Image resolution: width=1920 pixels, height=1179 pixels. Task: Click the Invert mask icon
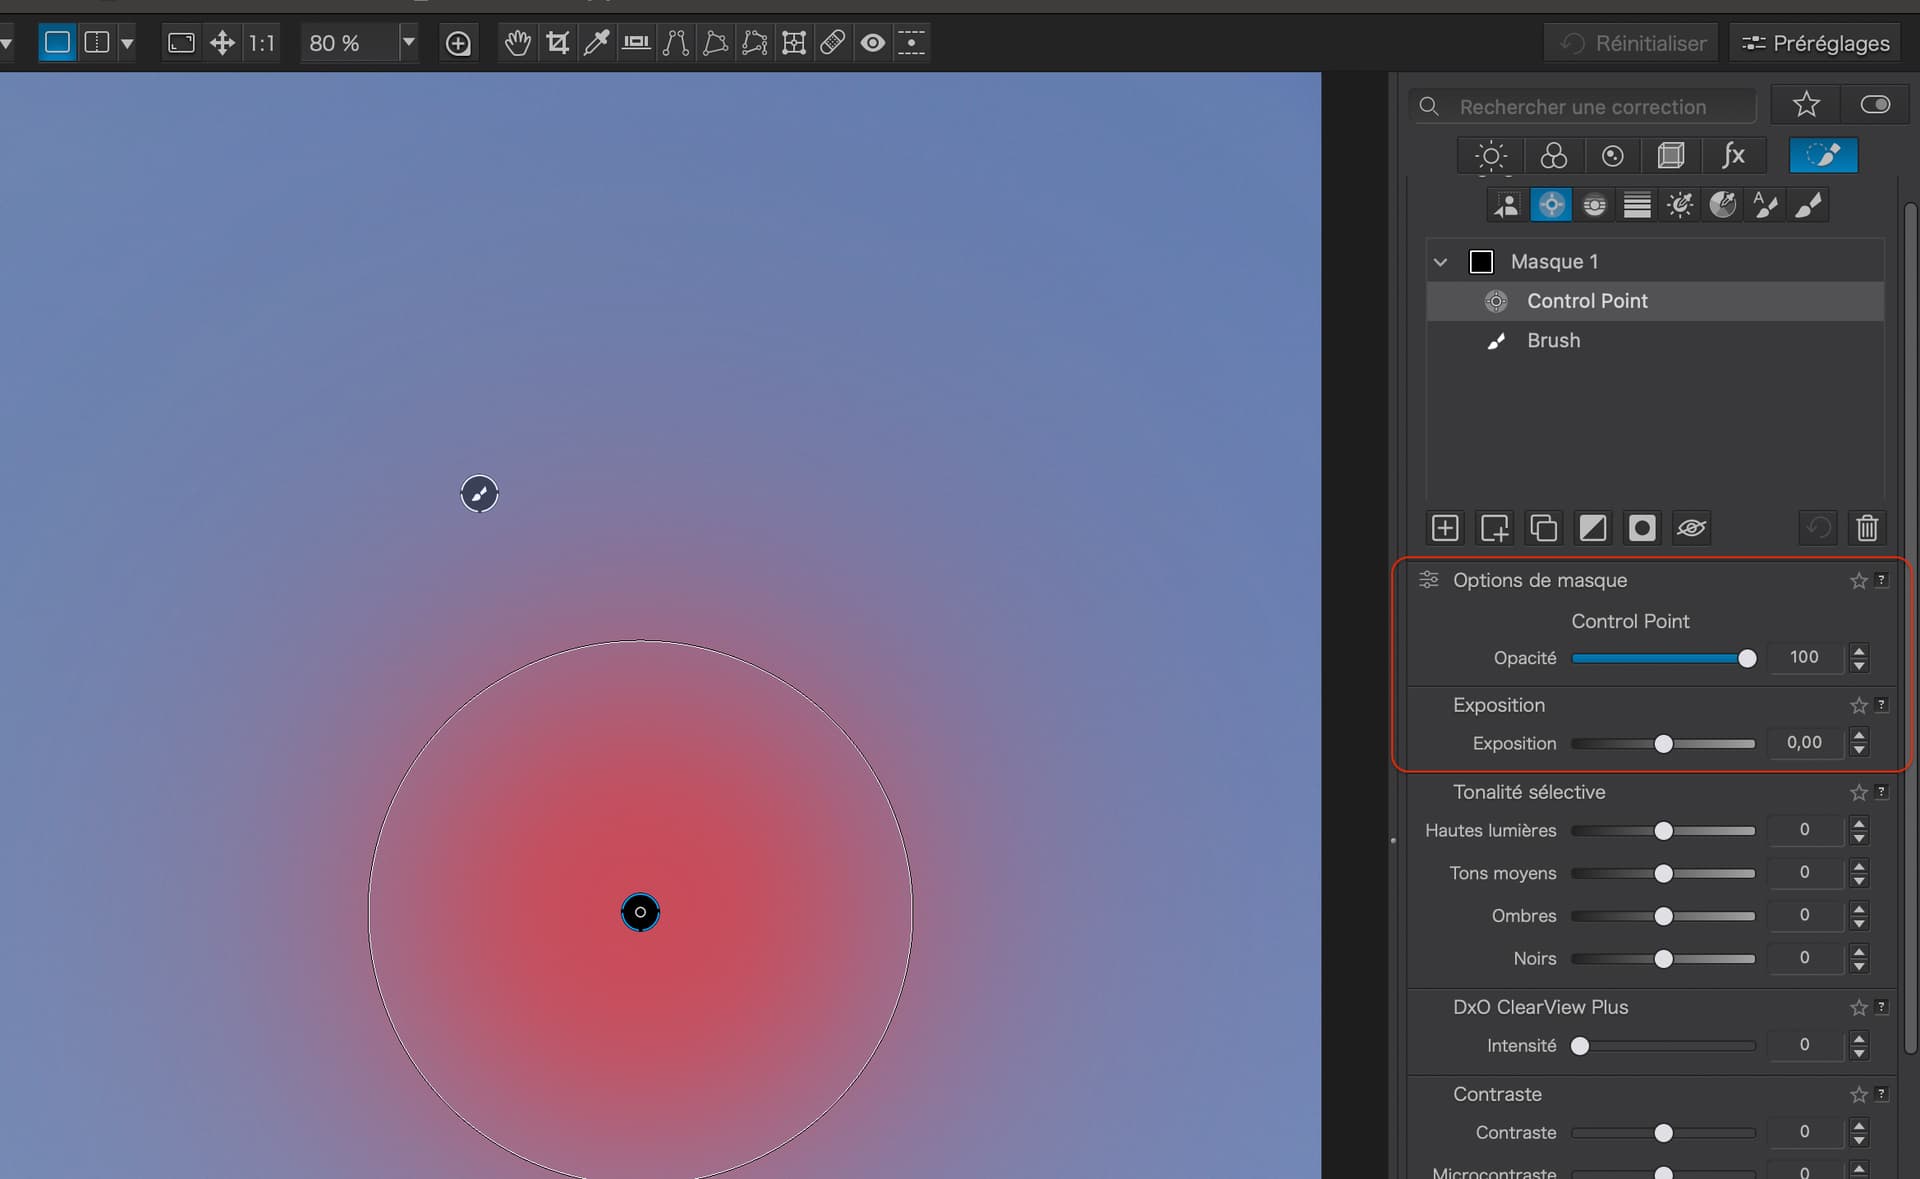tap(1592, 528)
